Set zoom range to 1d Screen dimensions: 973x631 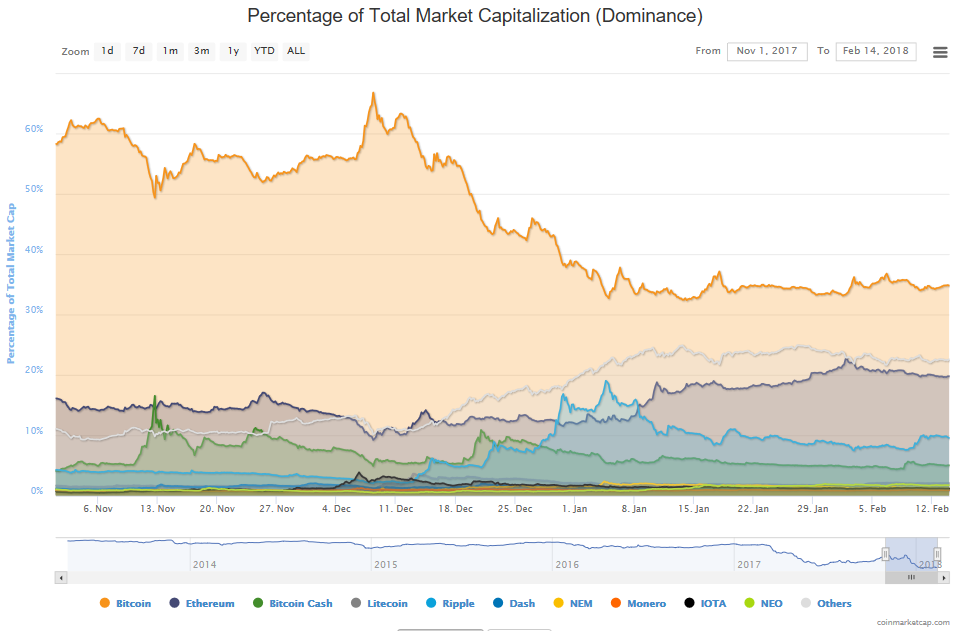(x=107, y=51)
